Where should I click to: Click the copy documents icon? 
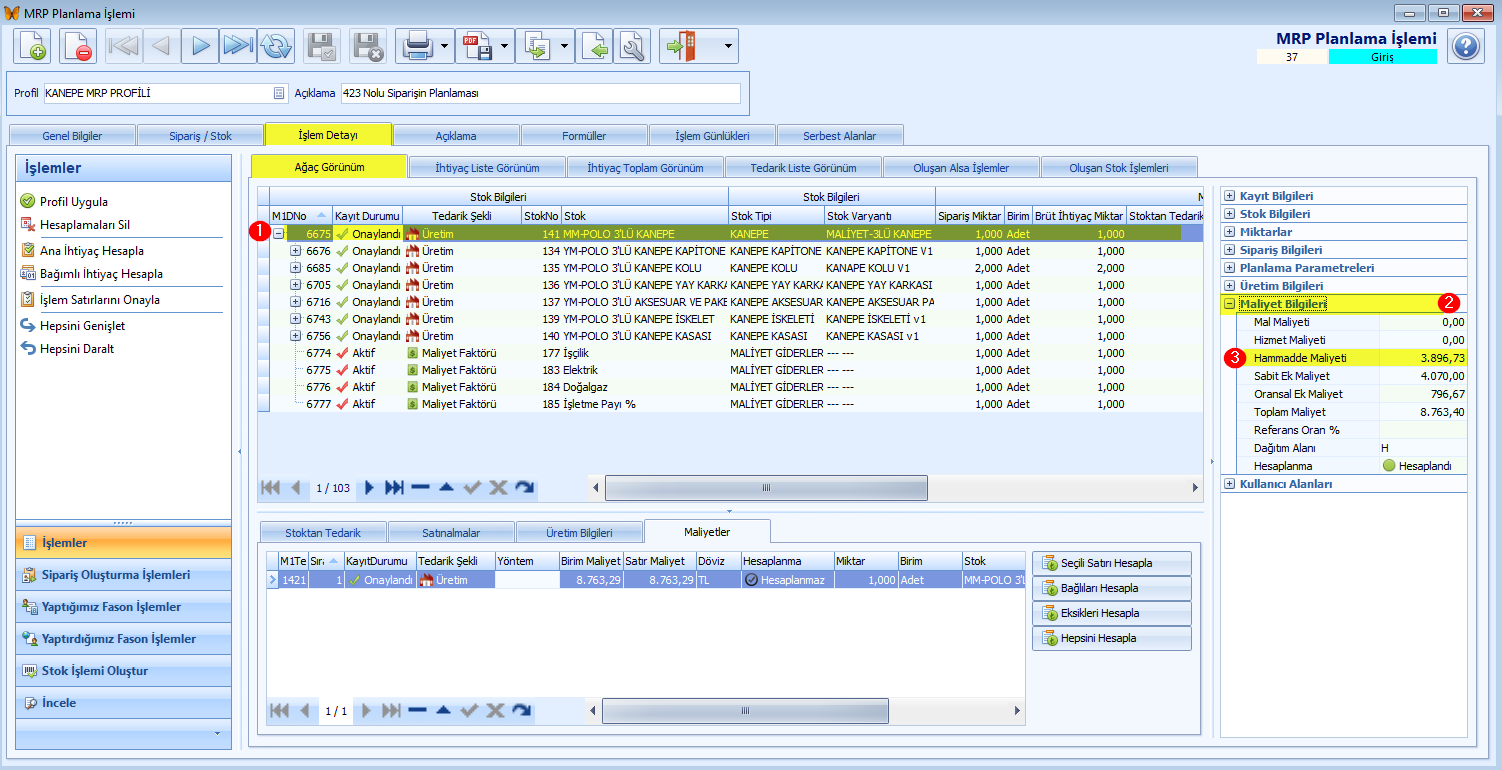pos(536,46)
